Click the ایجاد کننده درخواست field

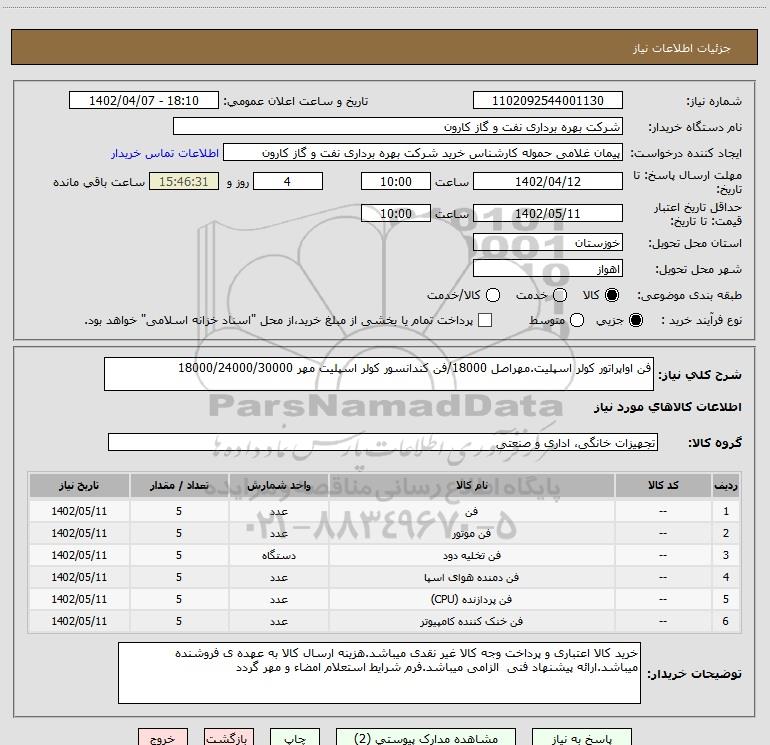pos(423,153)
